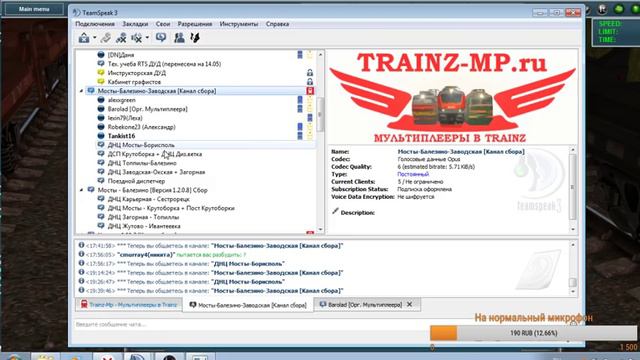Collapse the Мосты-Балезино-Заводская [Канал сбора] channel

click(x=81, y=91)
